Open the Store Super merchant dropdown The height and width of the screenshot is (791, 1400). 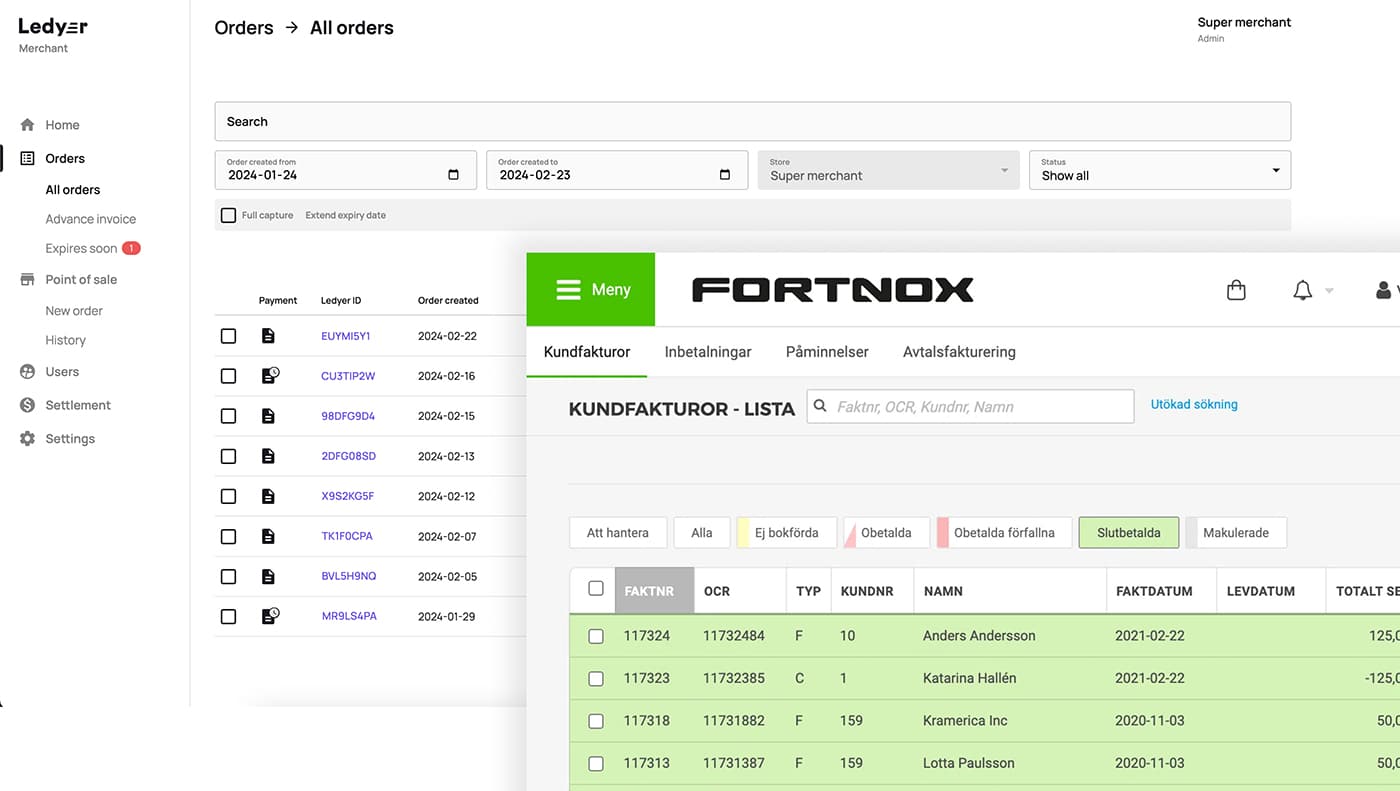[x=1004, y=171]
